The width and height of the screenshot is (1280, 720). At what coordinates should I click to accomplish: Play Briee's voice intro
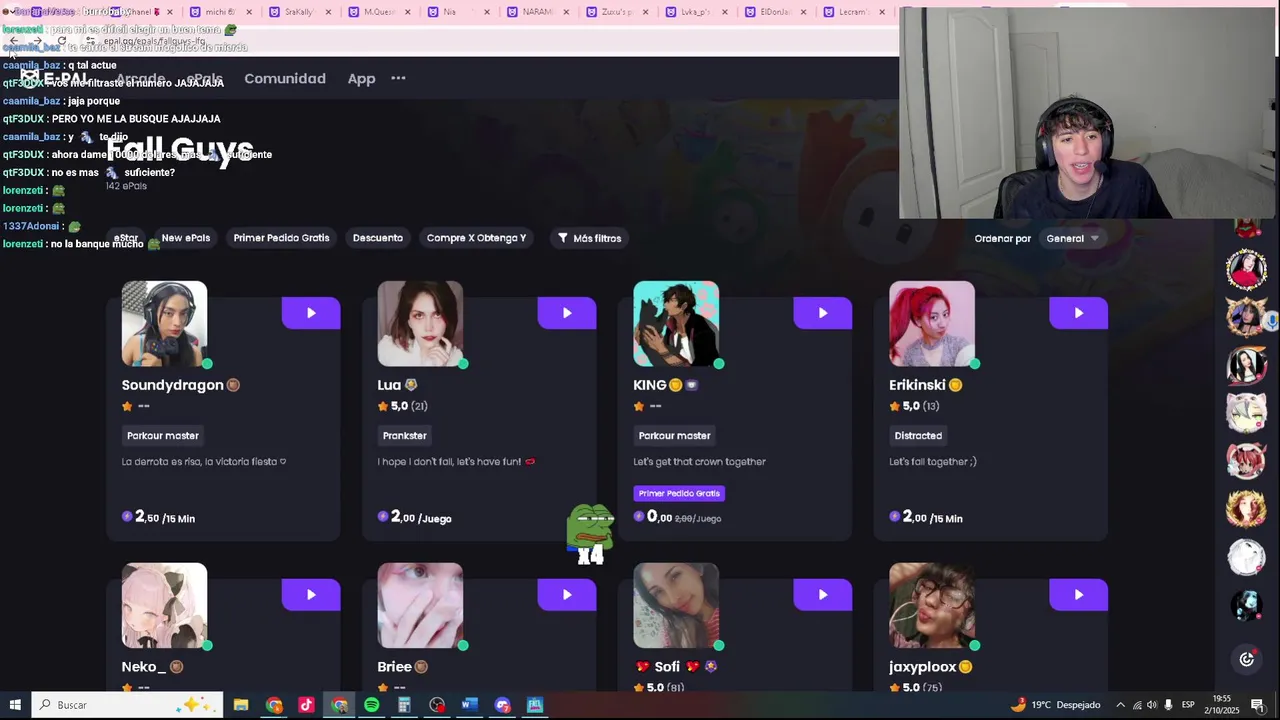click(567, 595)
